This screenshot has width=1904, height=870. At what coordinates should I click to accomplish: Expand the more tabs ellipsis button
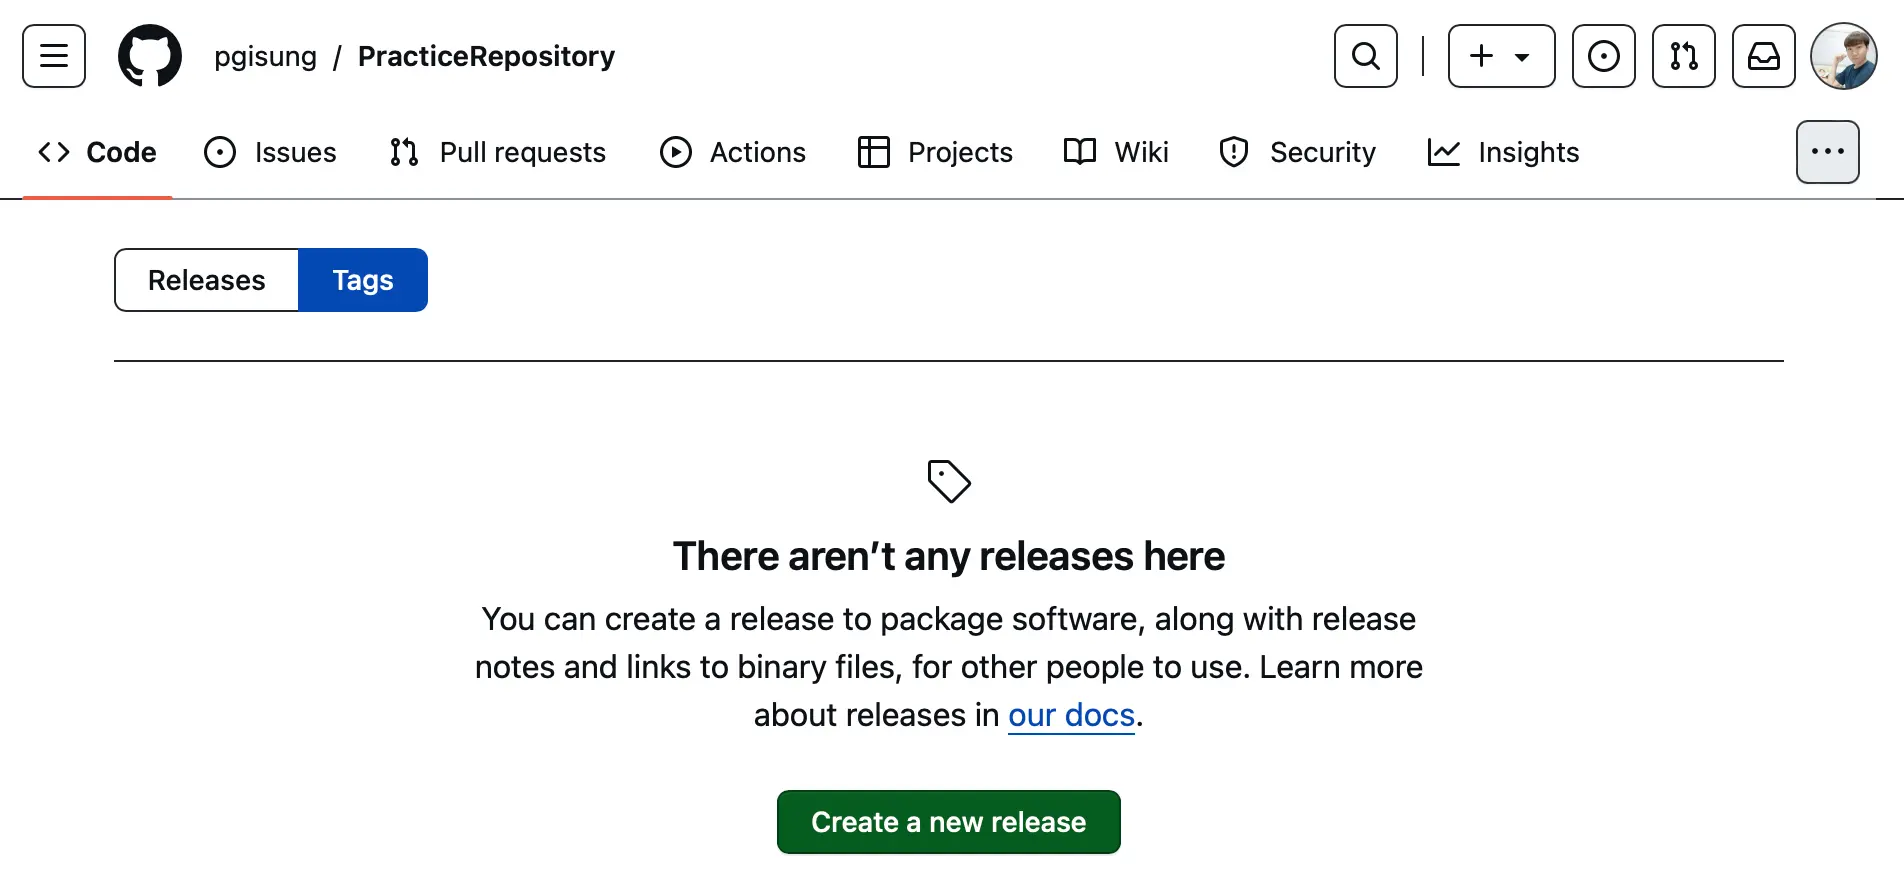click(x=1828, y=152)
